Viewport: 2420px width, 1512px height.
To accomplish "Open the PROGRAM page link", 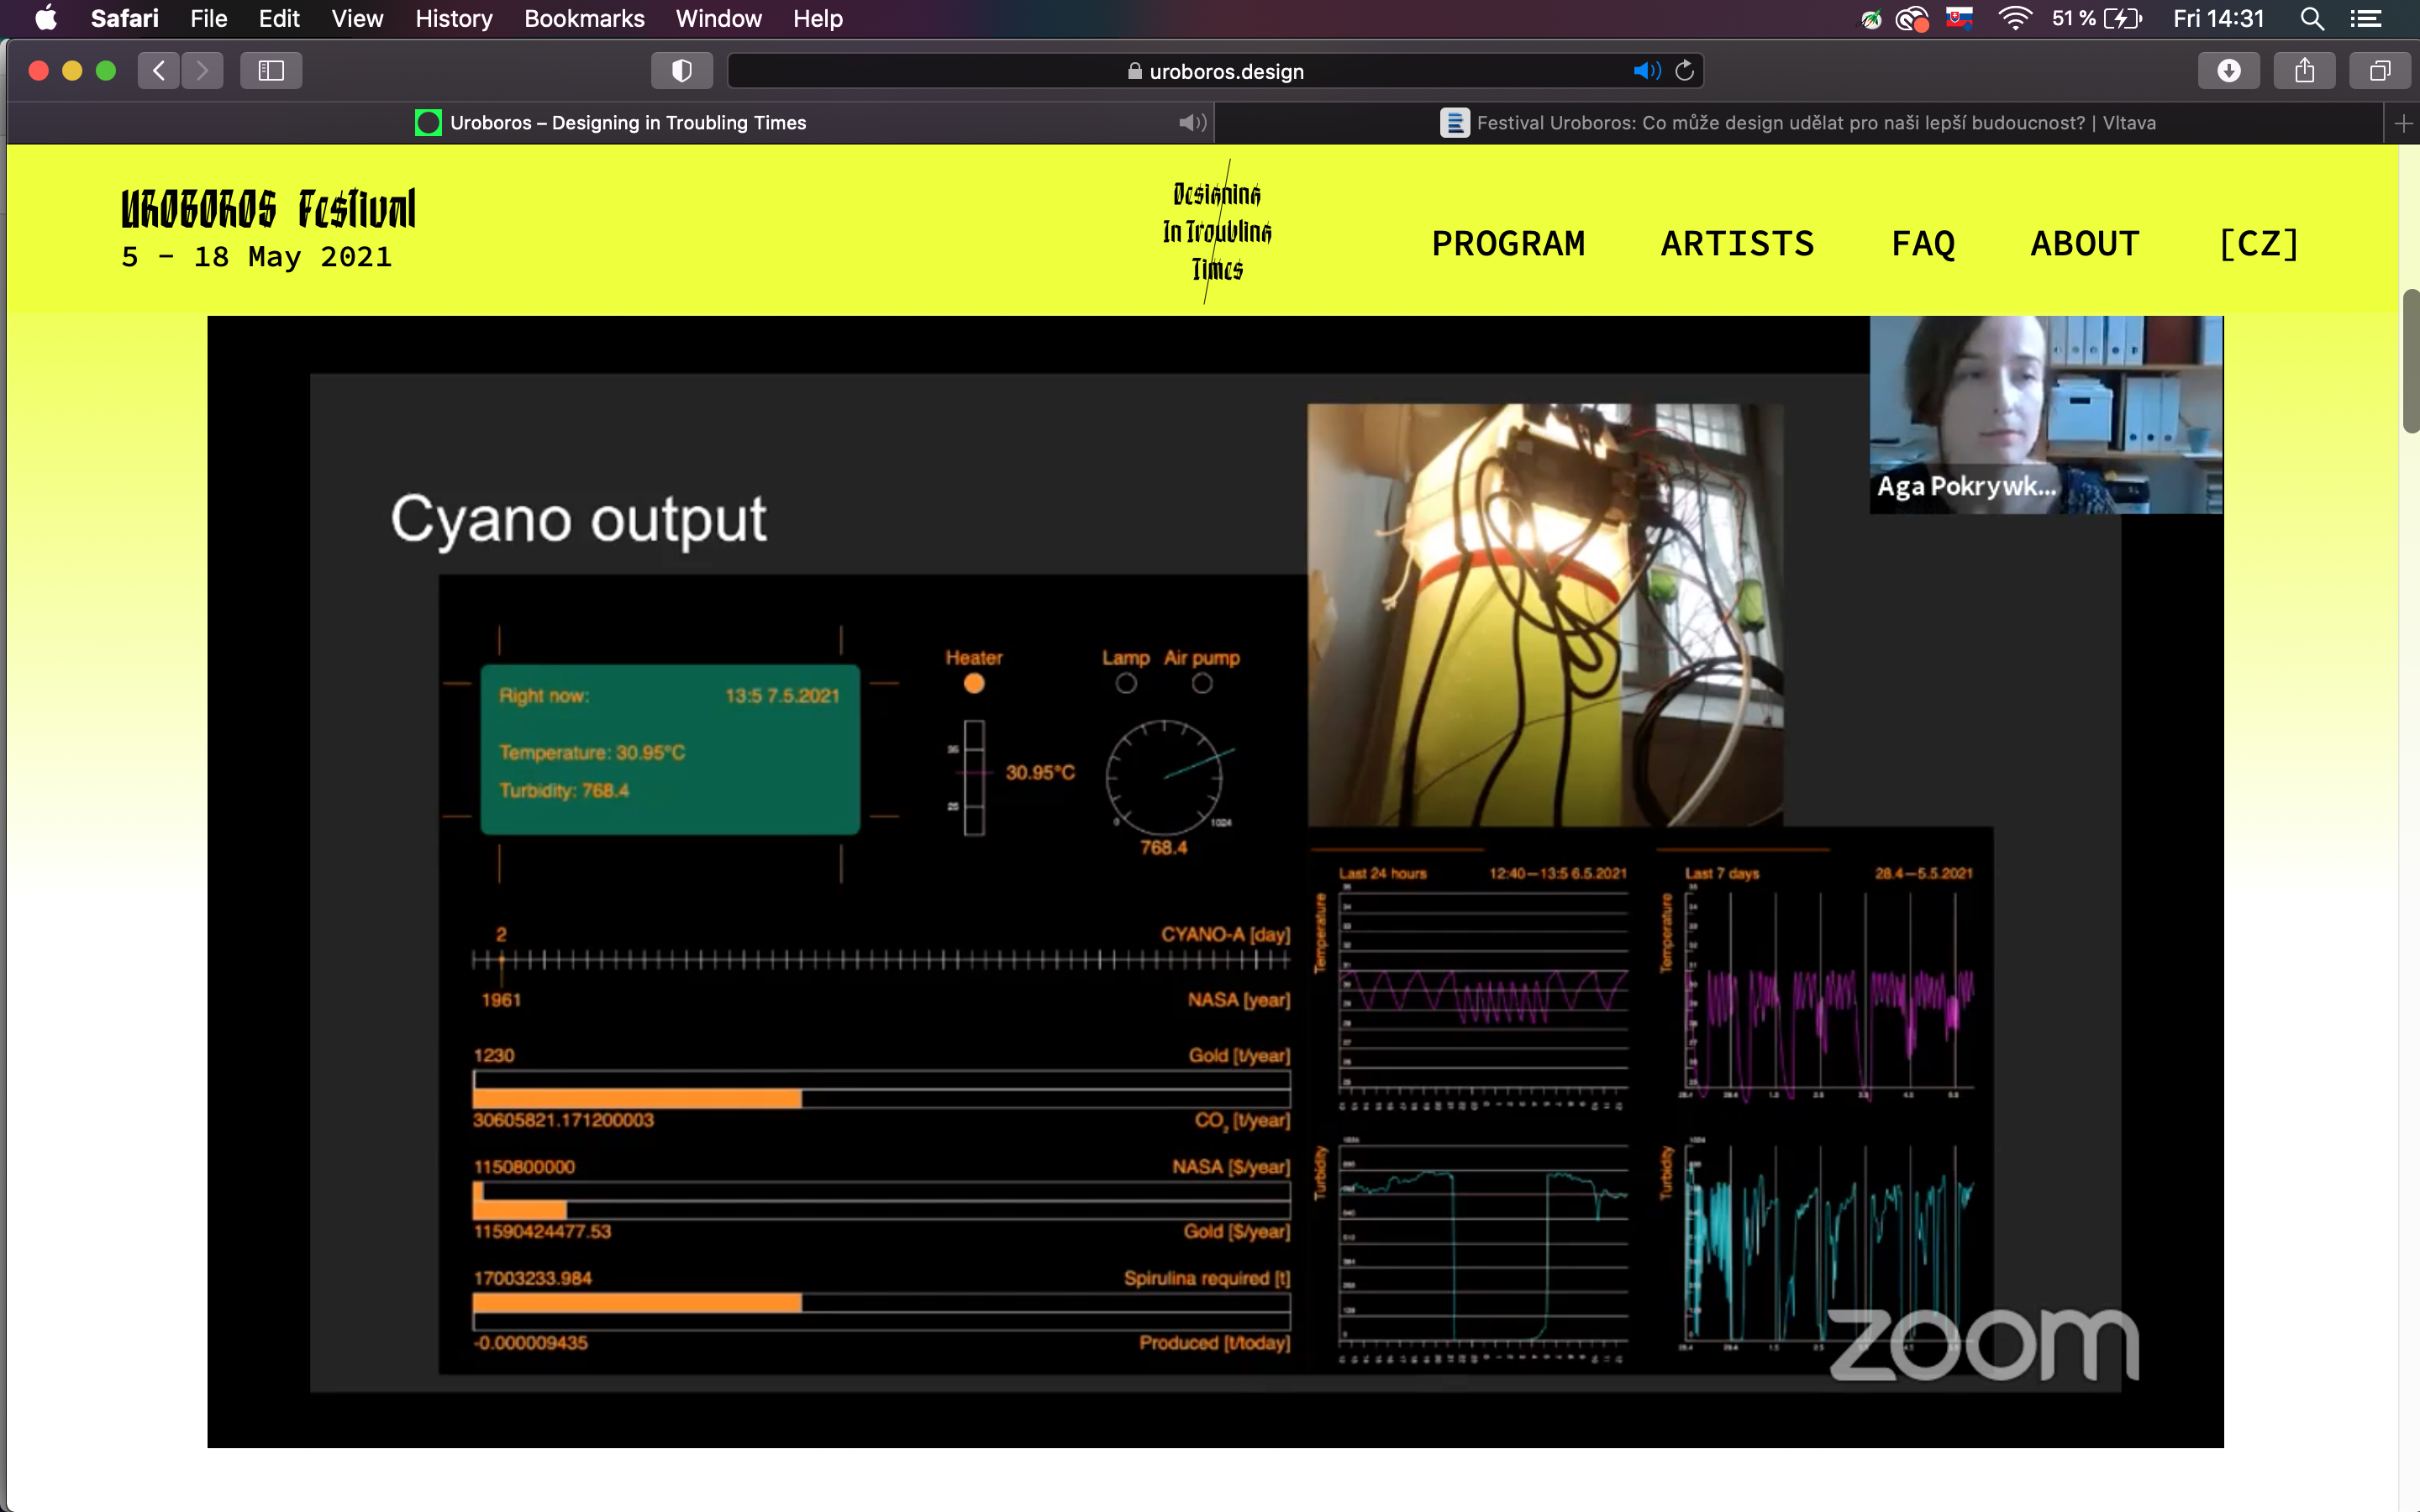I will point(1508,244).
